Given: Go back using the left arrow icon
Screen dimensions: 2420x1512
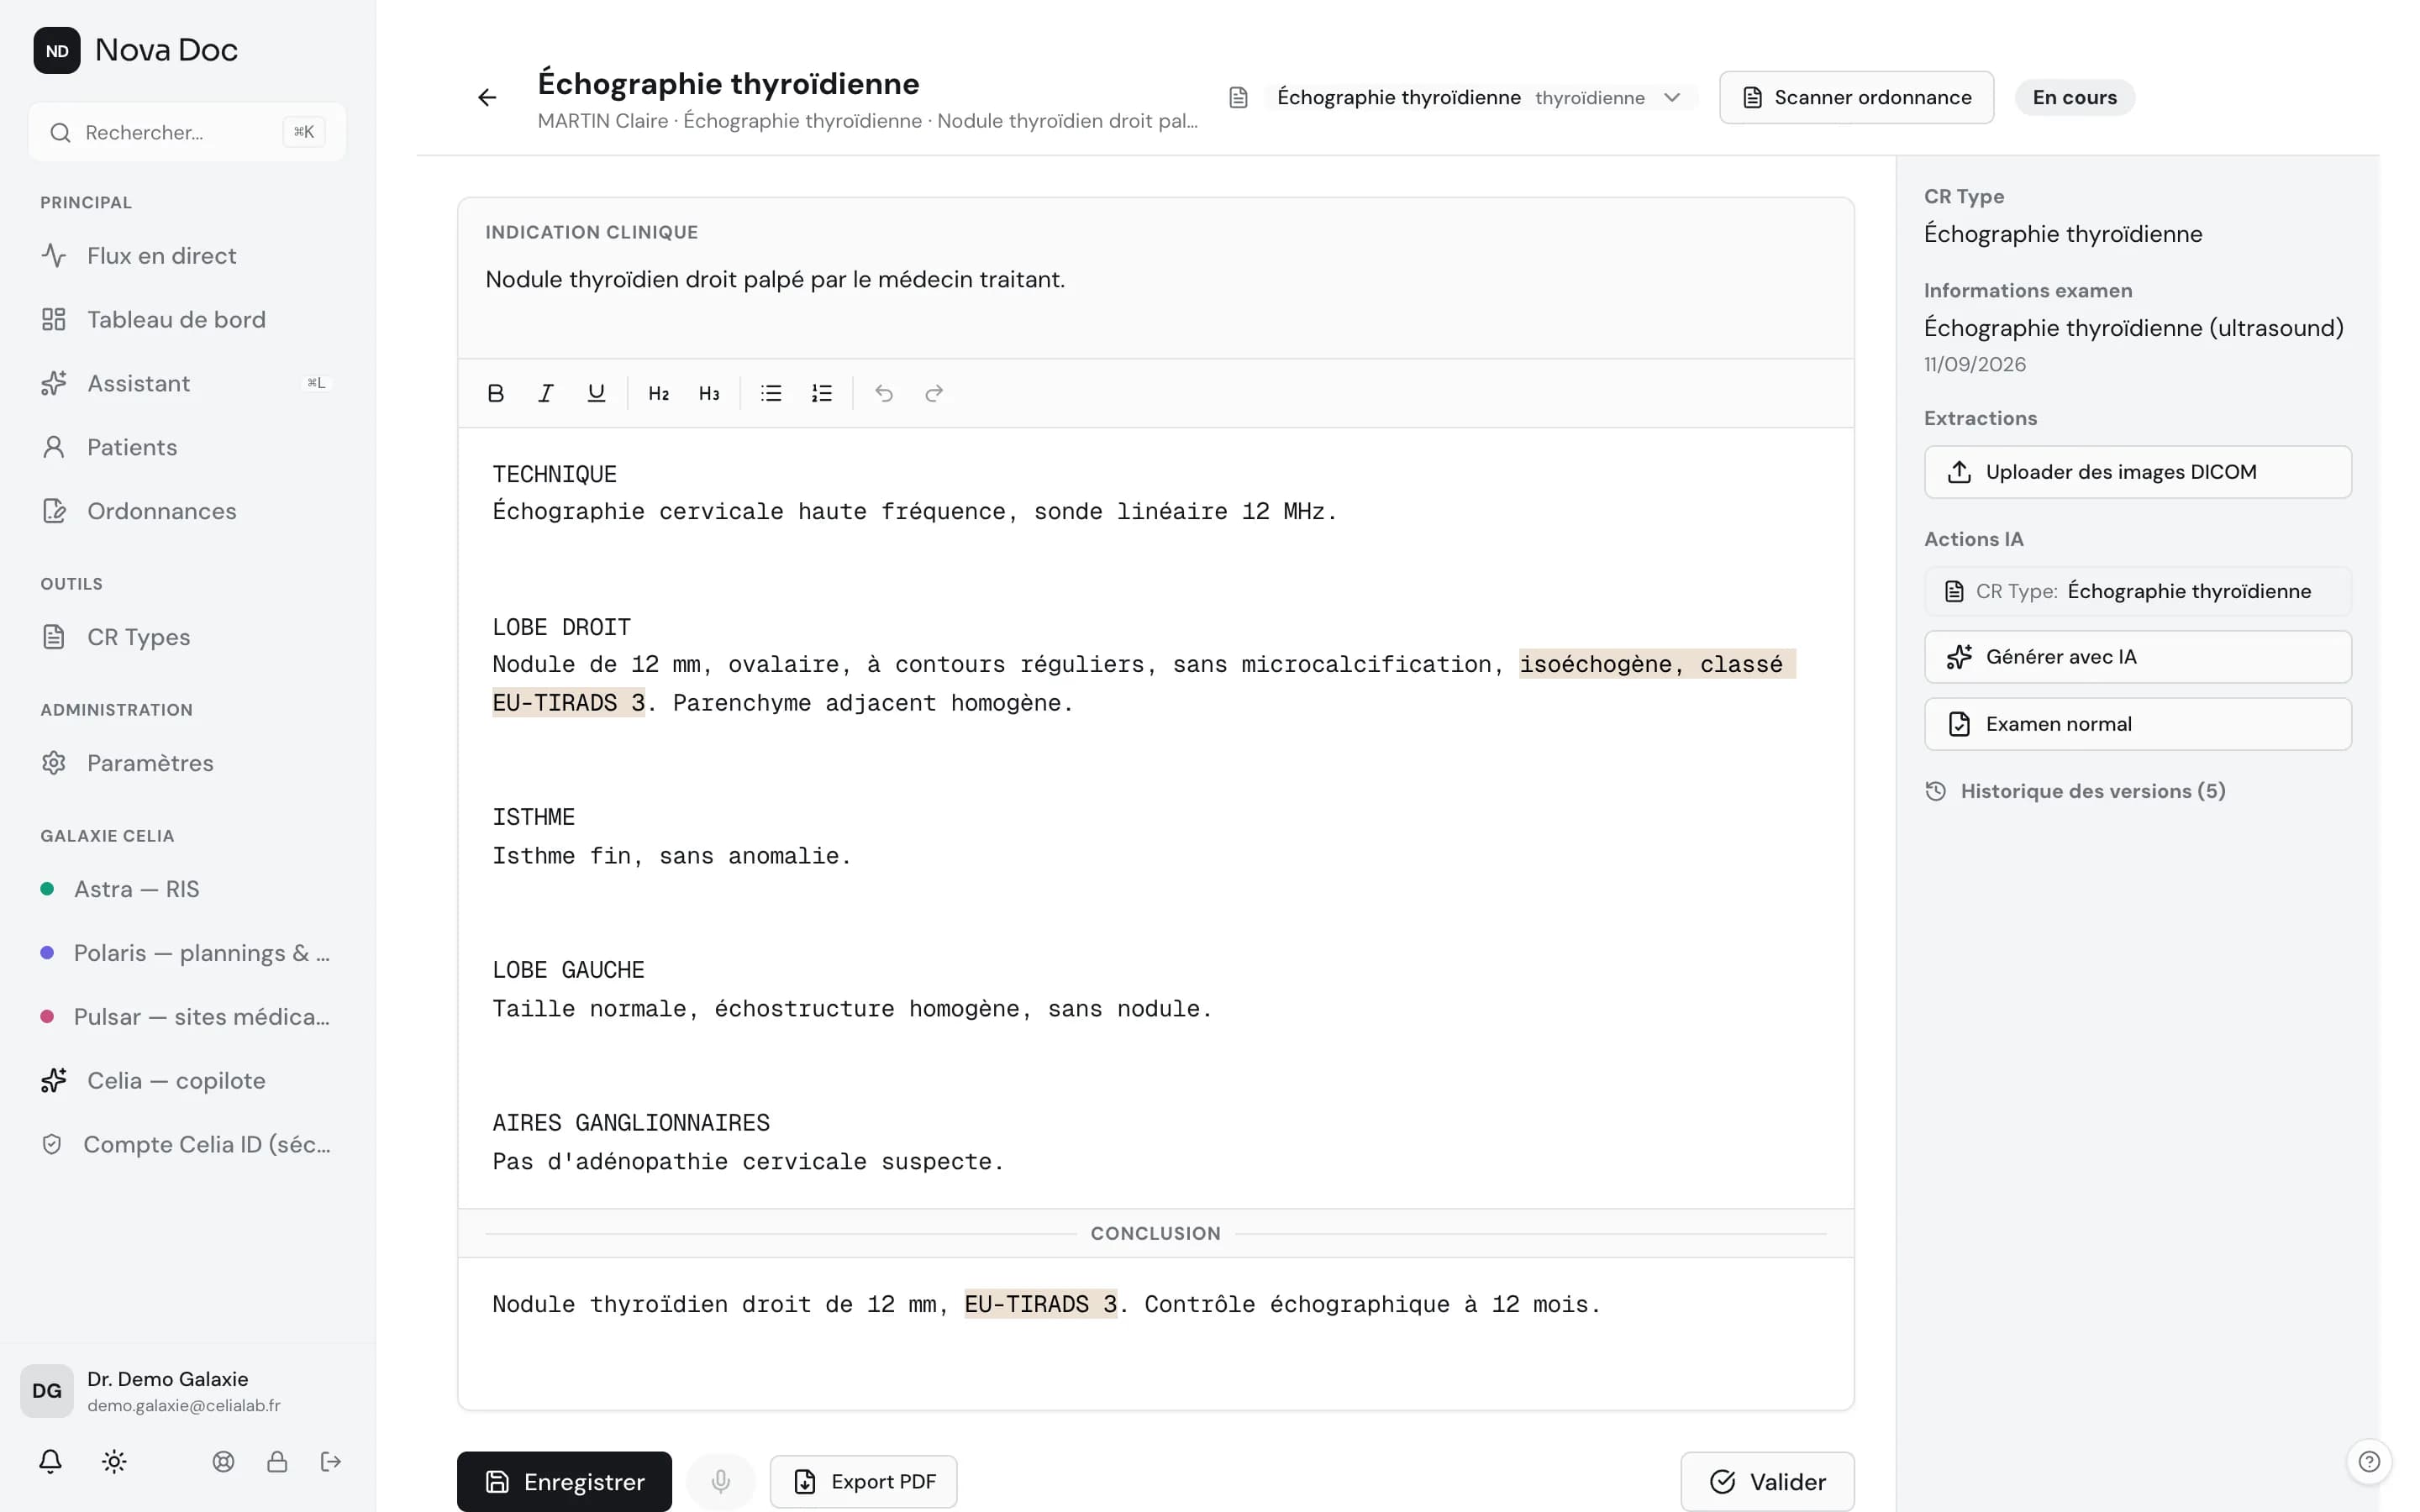Looking at the screenshot, I should click(x=487, y=97).
